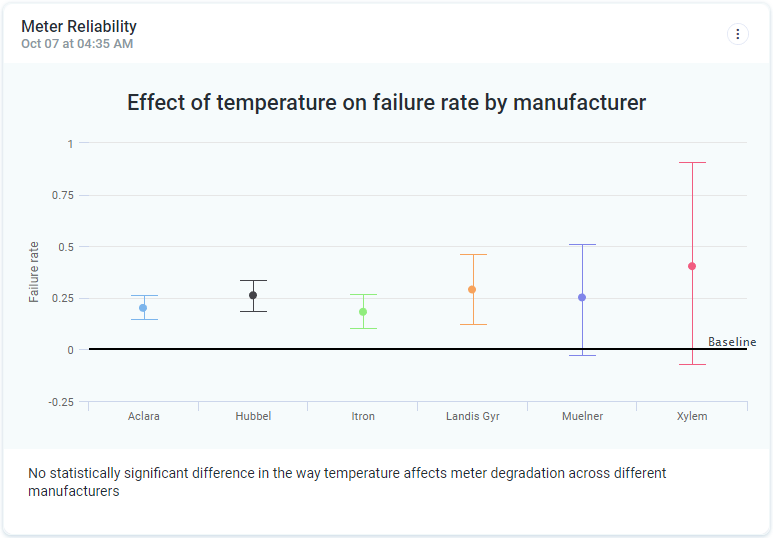Click the chart title text
This screenshot has height=538, width=773.
pyautogui.click(x=386, y=102)
